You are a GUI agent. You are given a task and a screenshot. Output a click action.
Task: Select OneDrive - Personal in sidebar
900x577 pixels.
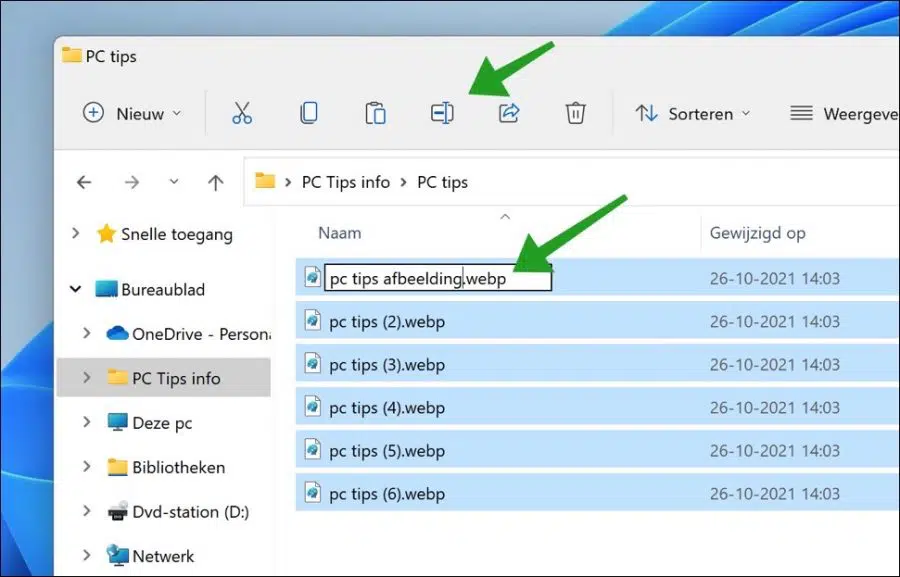point(201,334)
